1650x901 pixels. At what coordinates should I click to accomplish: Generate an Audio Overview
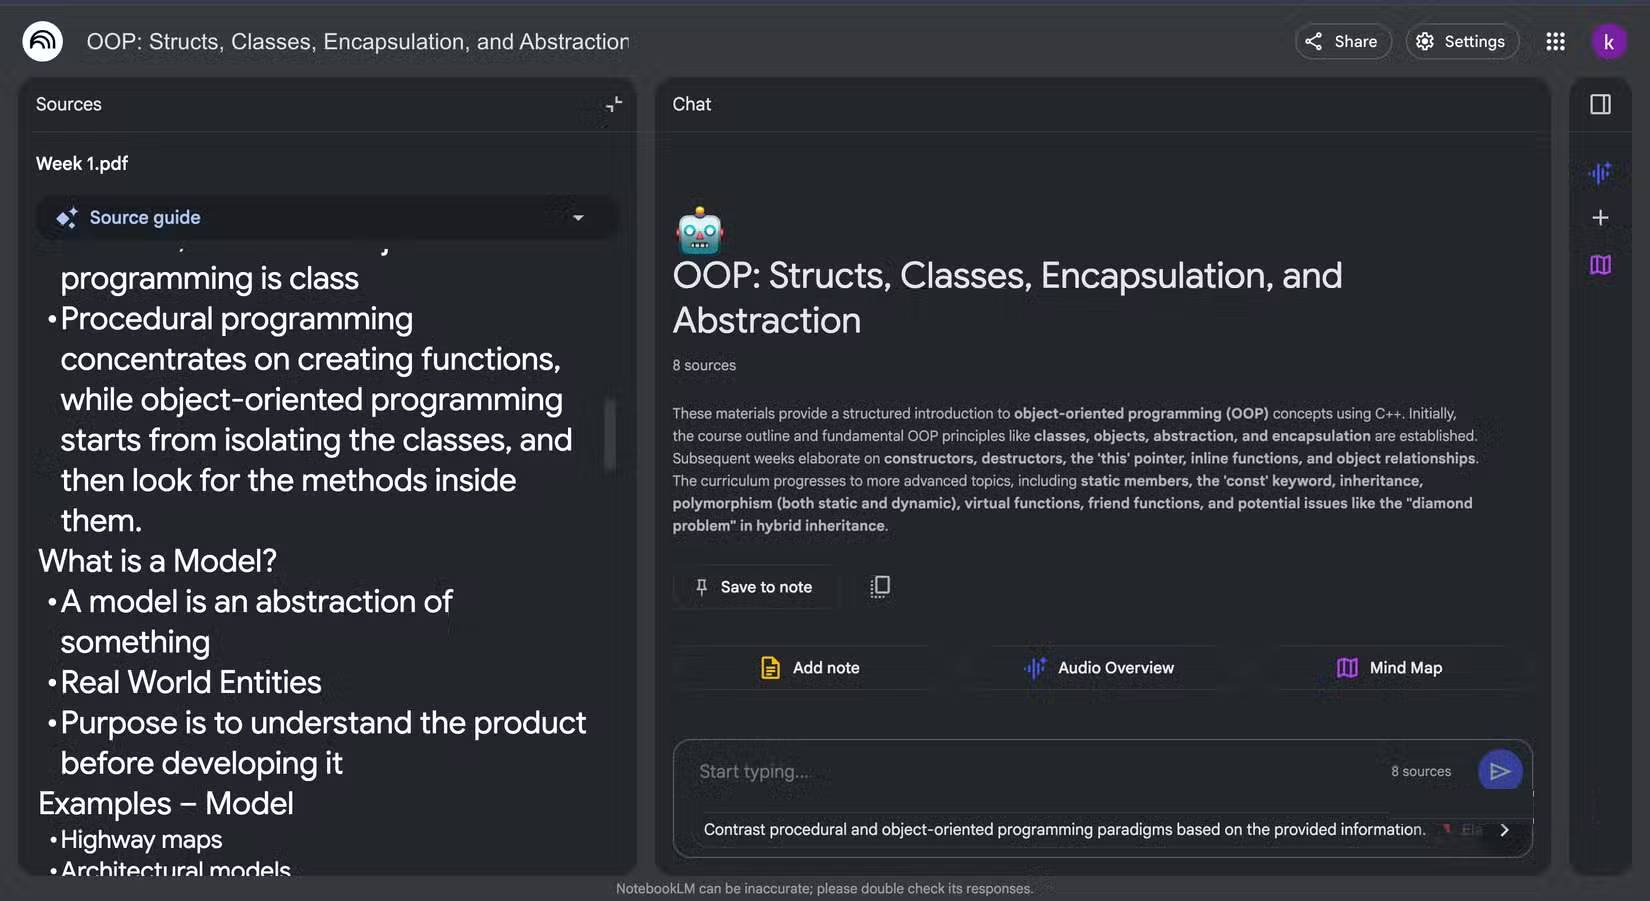pos(1099,668)
